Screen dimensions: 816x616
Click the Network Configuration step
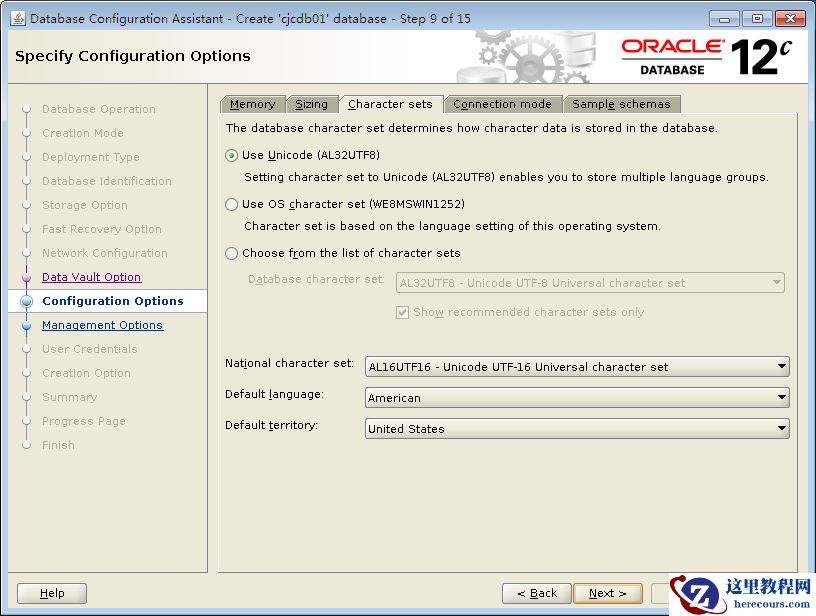(105, 253)
